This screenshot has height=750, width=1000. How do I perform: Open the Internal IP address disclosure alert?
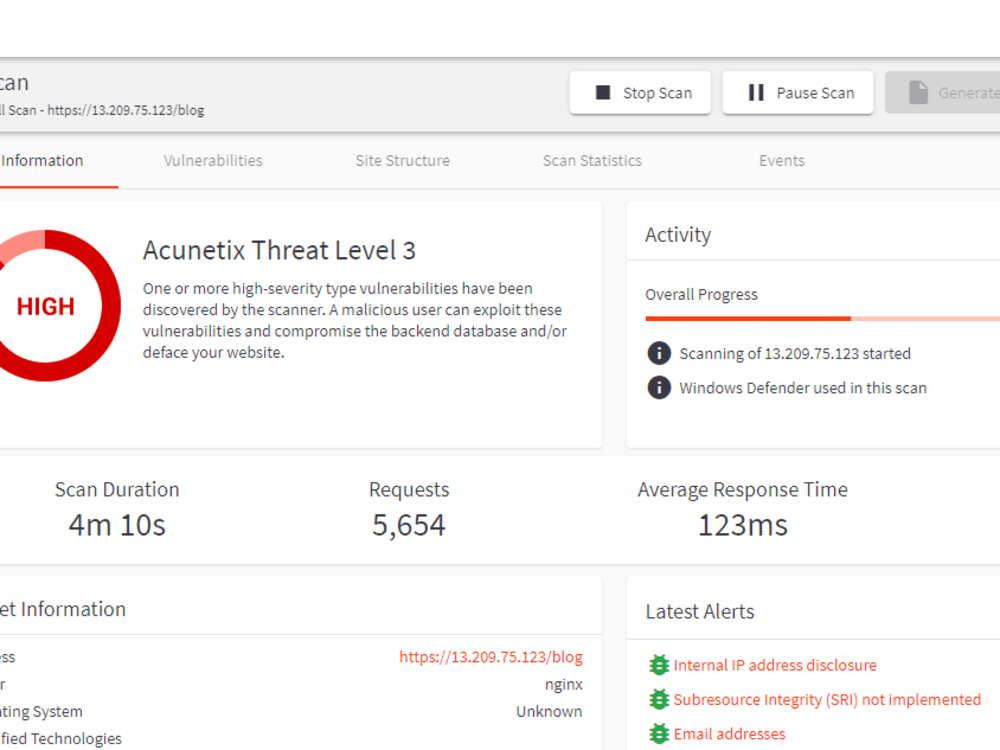click(x=775, y=665)
